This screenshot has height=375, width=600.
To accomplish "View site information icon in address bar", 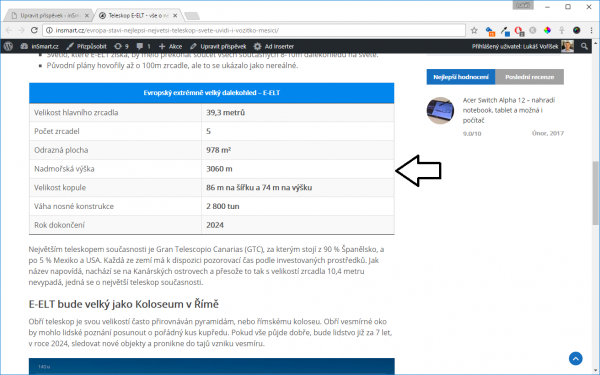I will click(49, 30).
